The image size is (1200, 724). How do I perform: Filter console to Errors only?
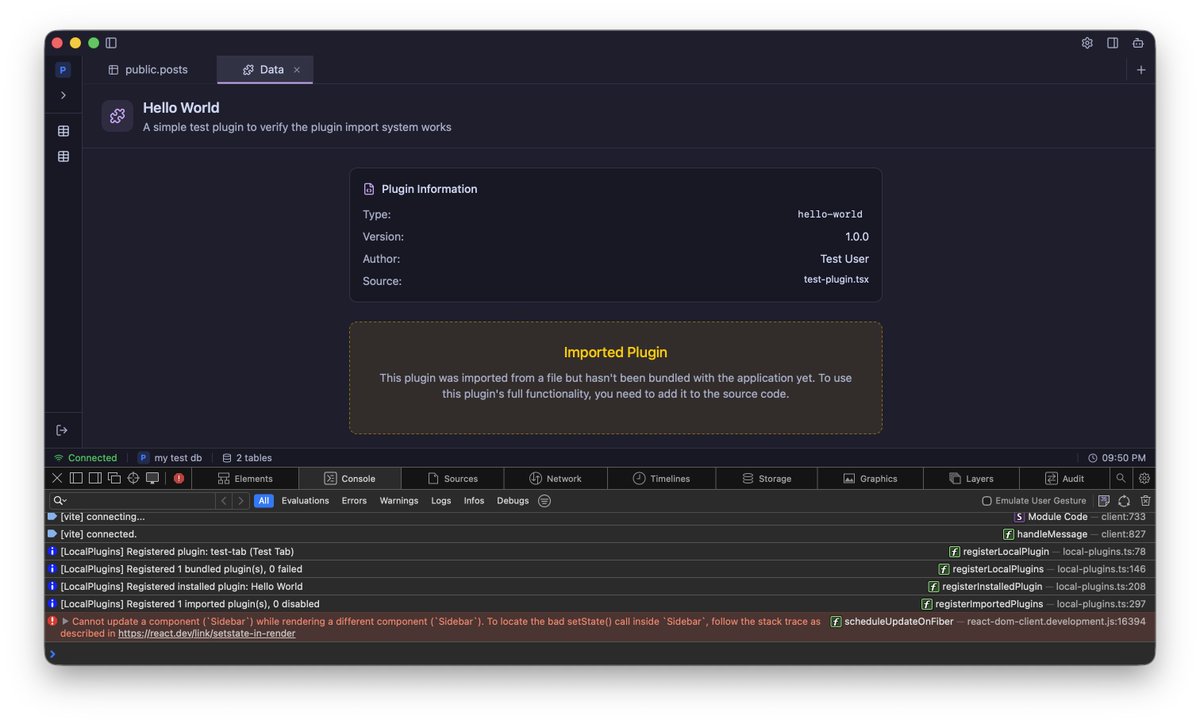[354, 500]
